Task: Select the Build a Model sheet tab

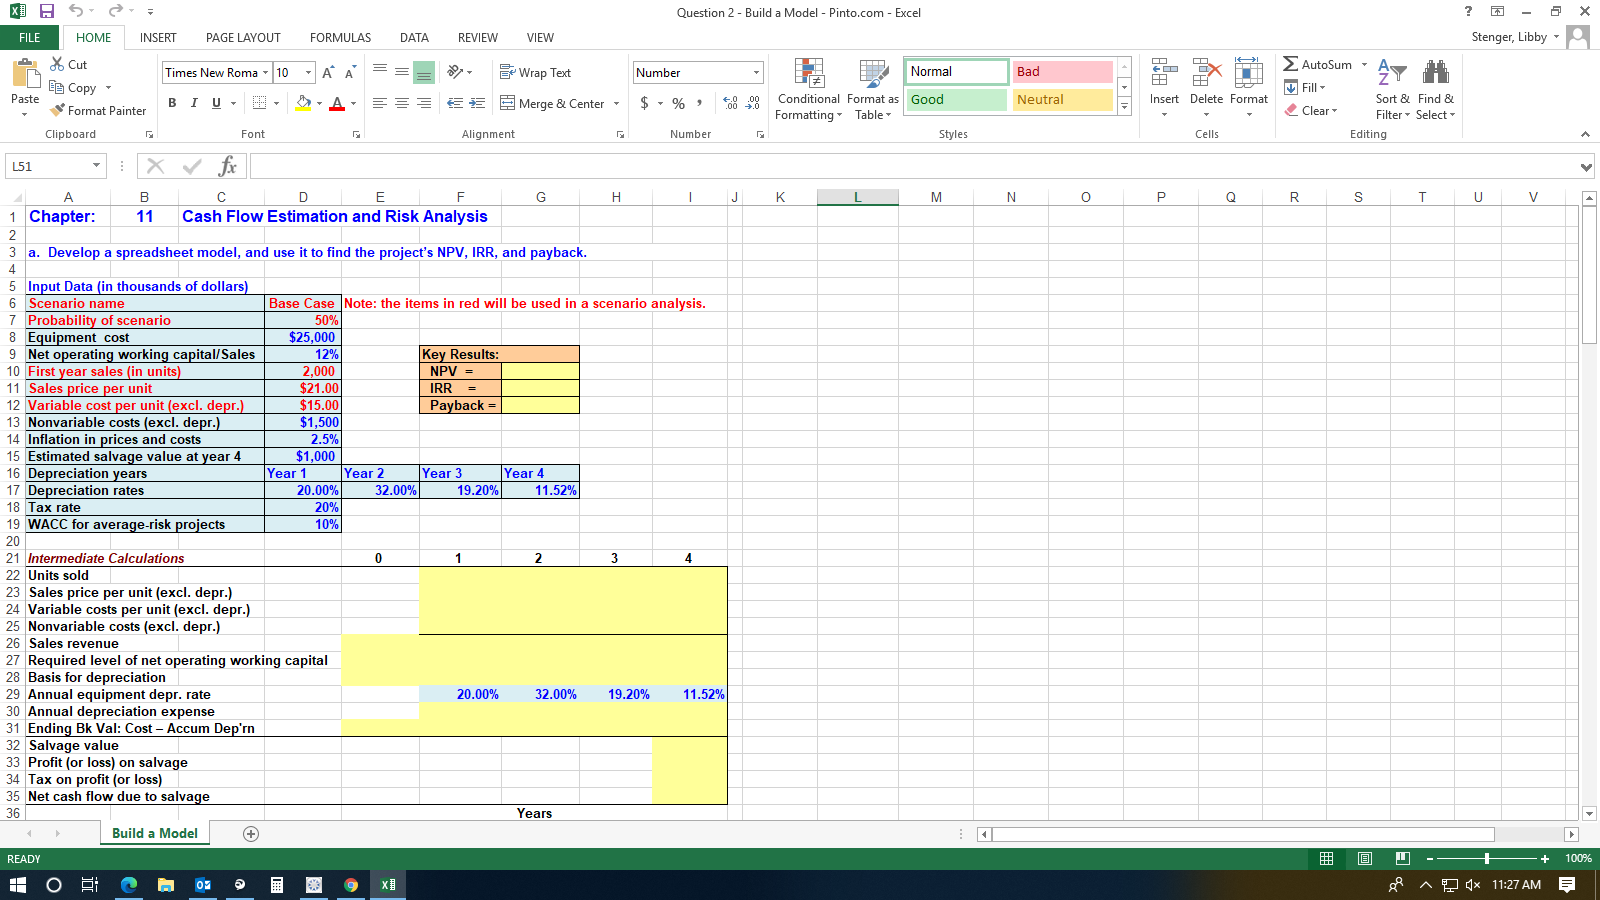Action: click(155, 833)
